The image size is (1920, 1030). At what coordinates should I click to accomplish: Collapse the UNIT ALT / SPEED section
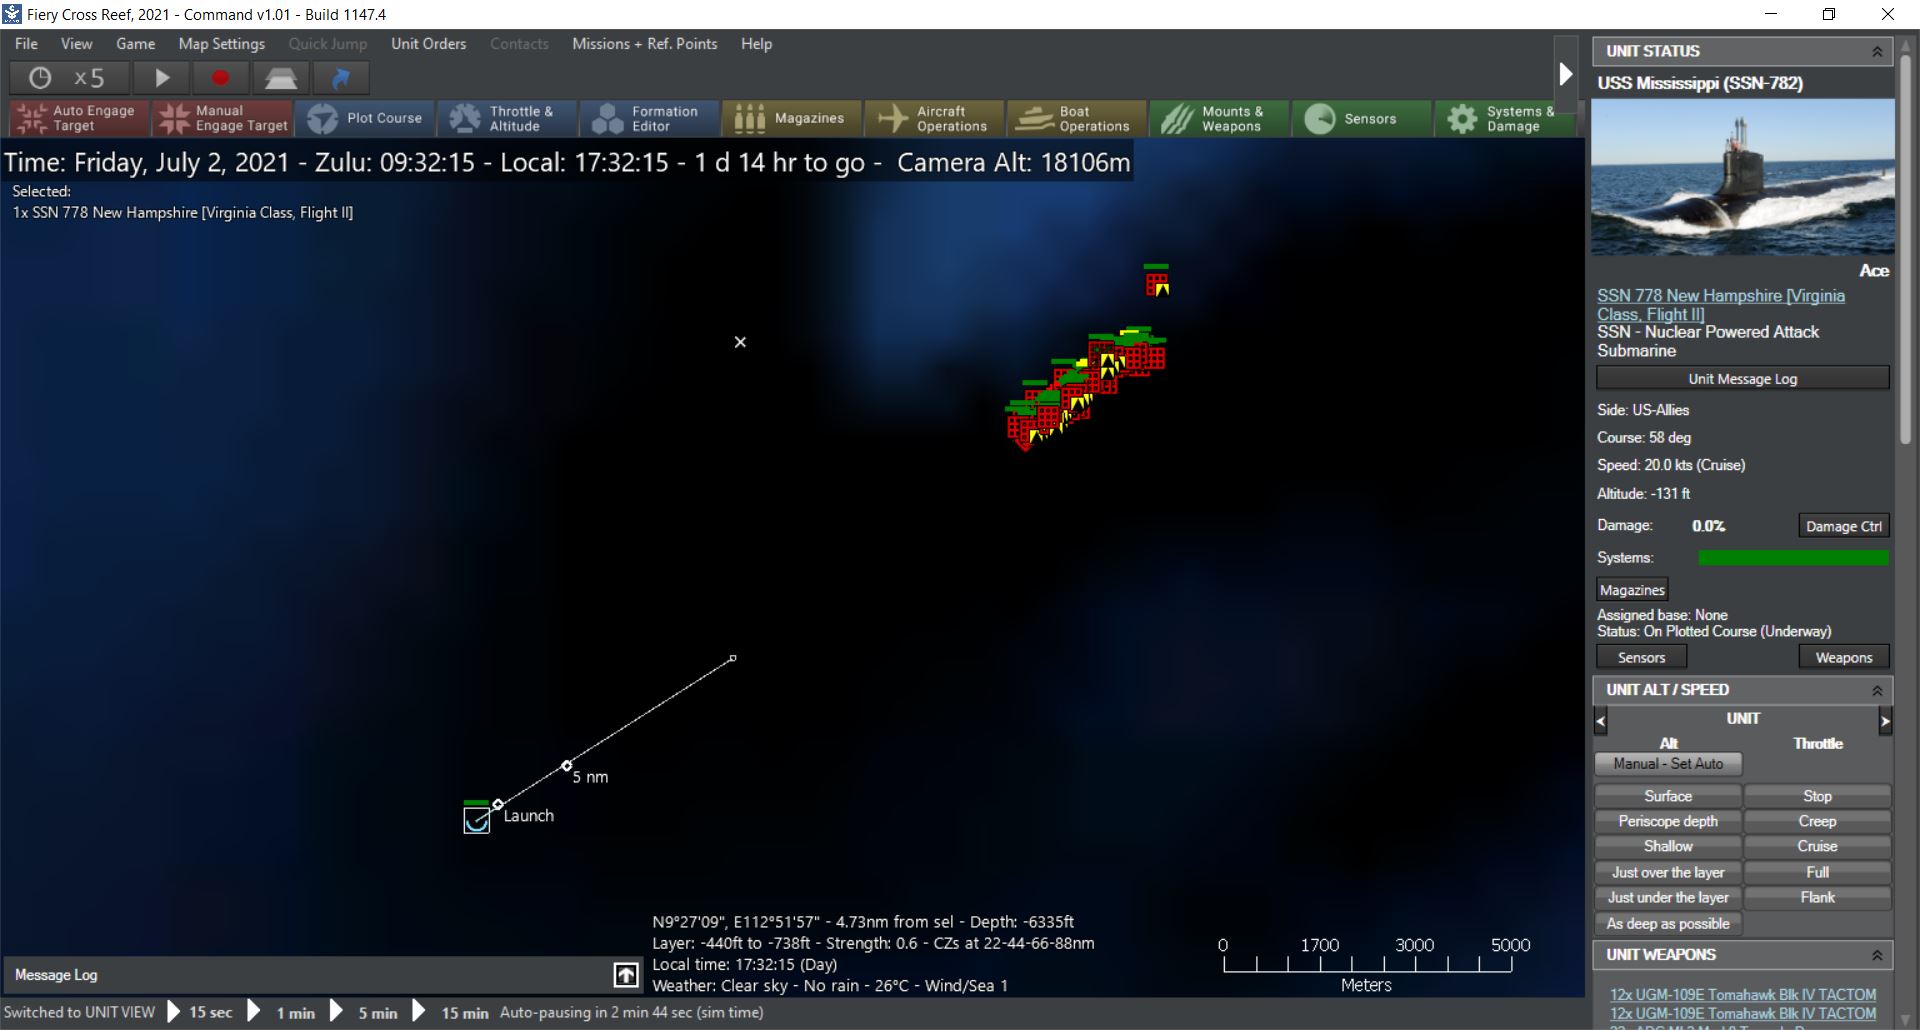click(x=1877, y=691)
